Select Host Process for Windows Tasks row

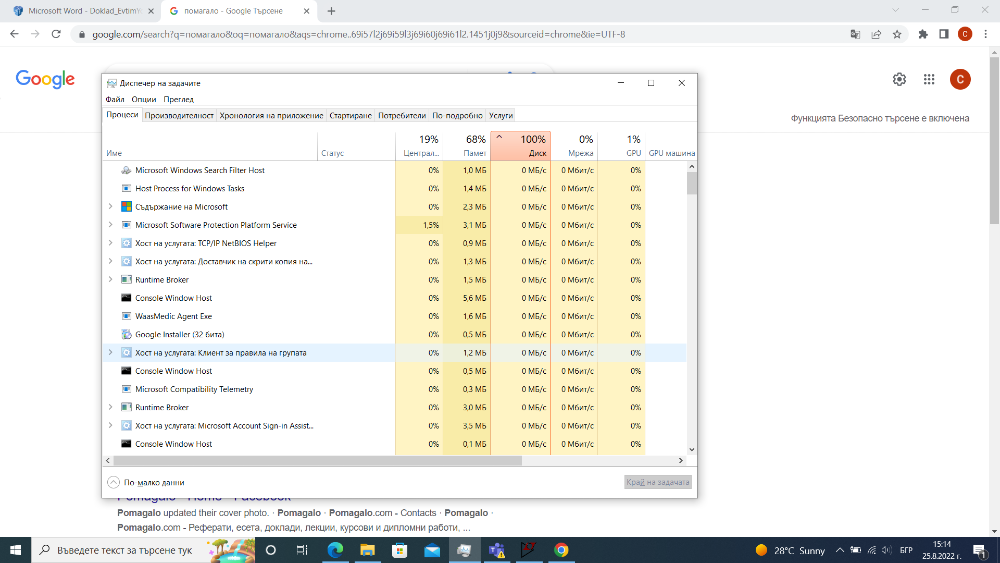point(394,189)
